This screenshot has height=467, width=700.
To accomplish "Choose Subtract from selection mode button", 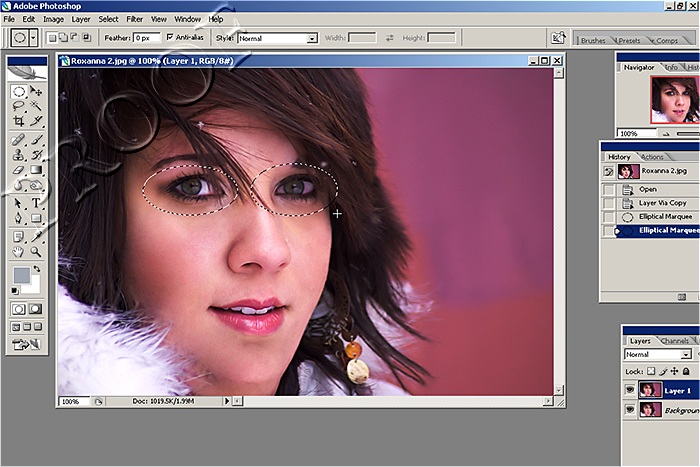I will pyautogui.click(x=75, y=38).
